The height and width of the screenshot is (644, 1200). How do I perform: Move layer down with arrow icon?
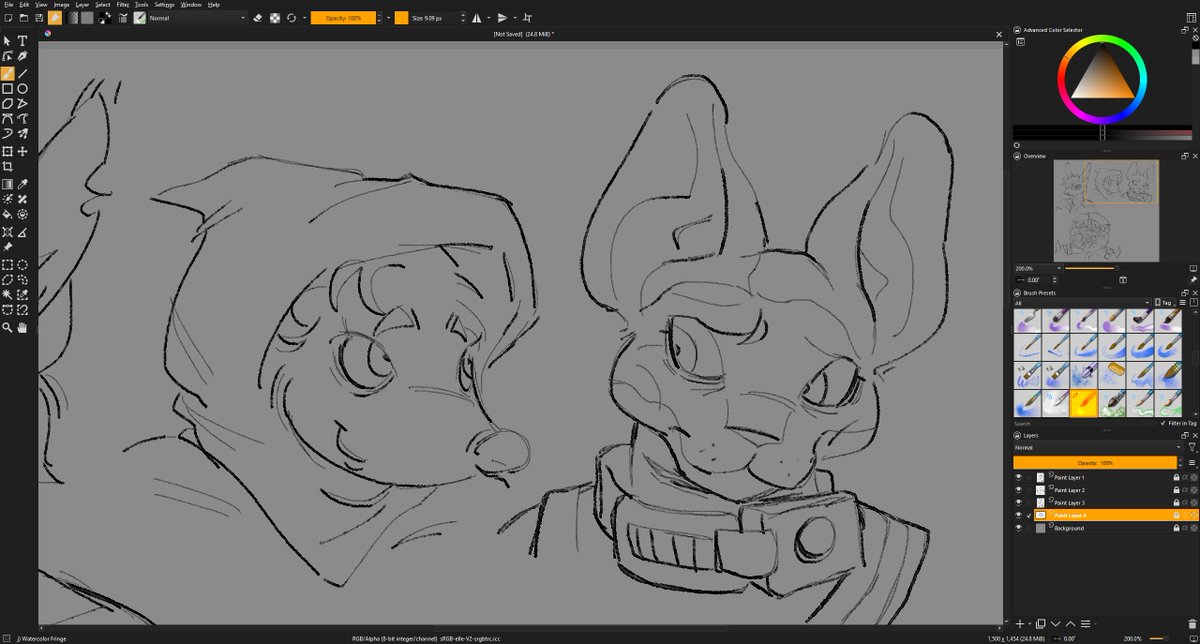pos(1055,624)
